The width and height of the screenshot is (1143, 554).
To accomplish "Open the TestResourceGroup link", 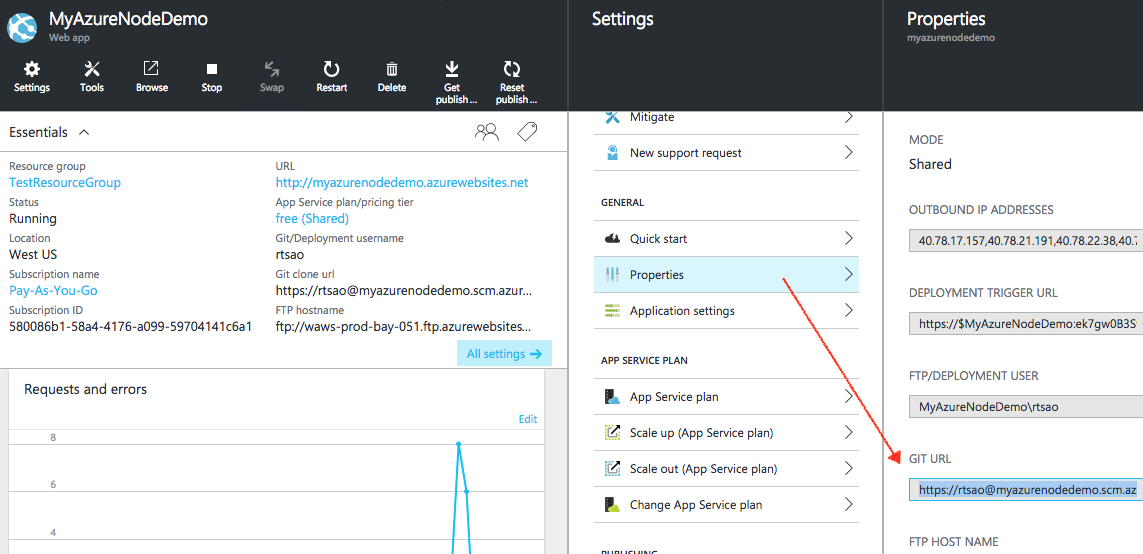I will pos(65,182).
